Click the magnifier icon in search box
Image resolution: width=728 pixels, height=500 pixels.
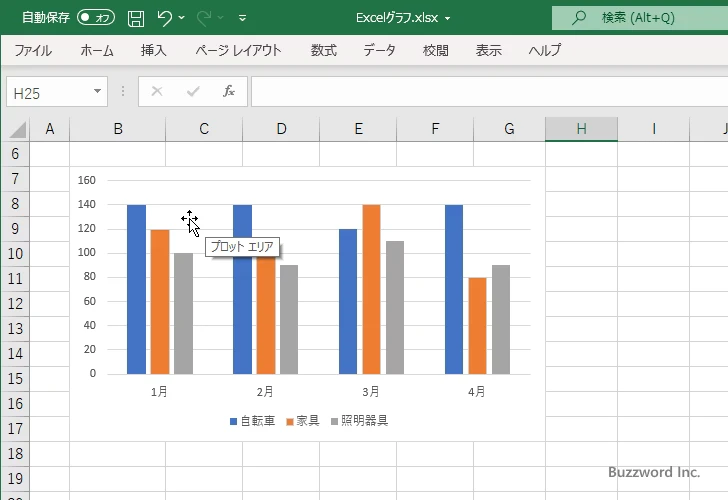578,18
